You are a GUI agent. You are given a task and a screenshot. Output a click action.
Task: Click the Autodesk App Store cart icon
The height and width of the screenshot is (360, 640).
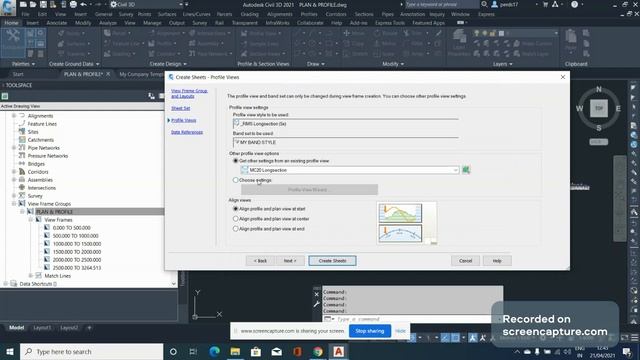click(545, 4)
